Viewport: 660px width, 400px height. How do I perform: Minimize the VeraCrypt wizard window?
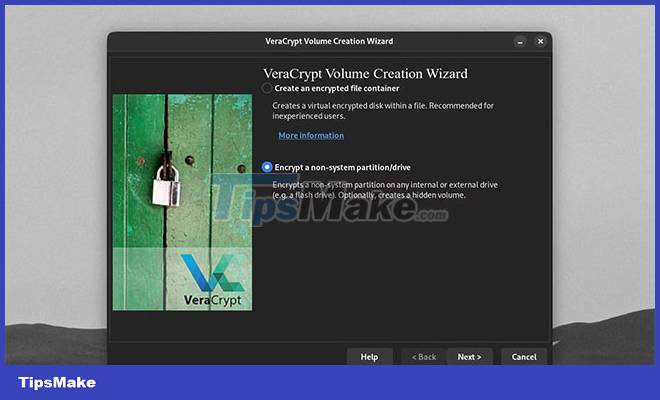[x=520, y=42]
